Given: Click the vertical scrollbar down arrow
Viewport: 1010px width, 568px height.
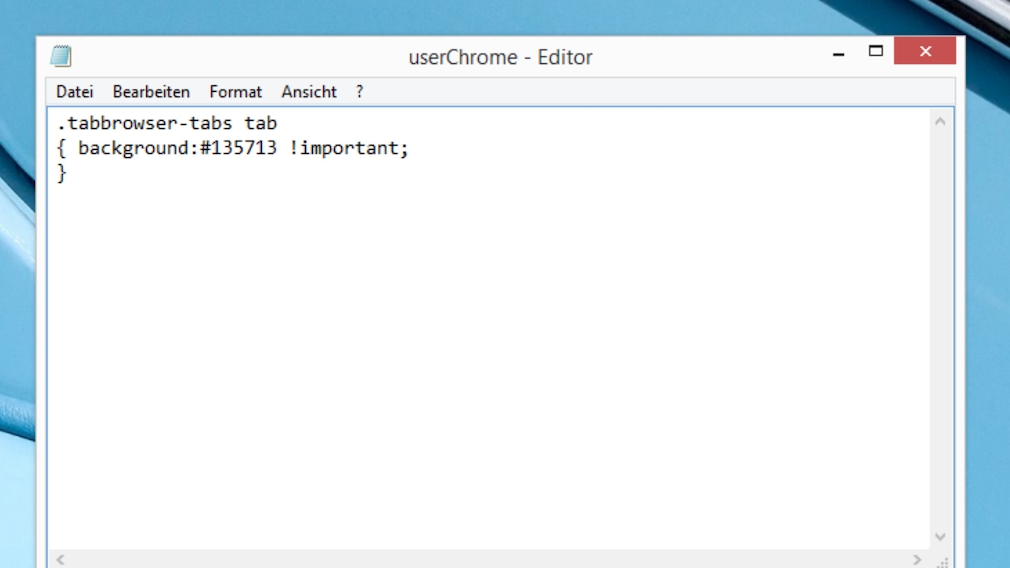Looking at the screenshot, I should coord(940,537).
